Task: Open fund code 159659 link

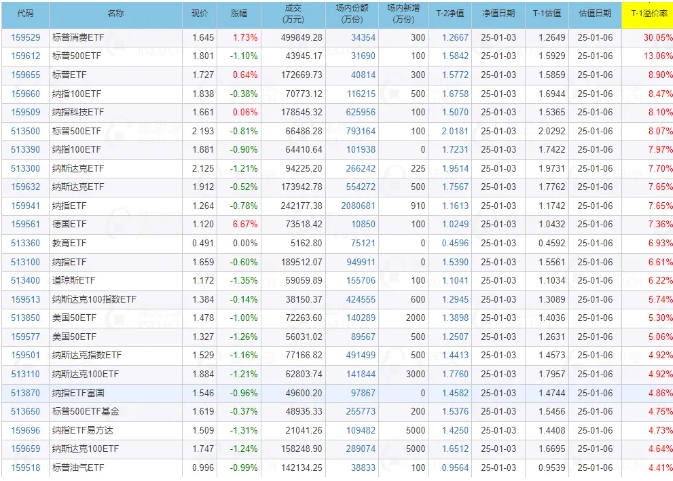Action: [x=25, y=449]
